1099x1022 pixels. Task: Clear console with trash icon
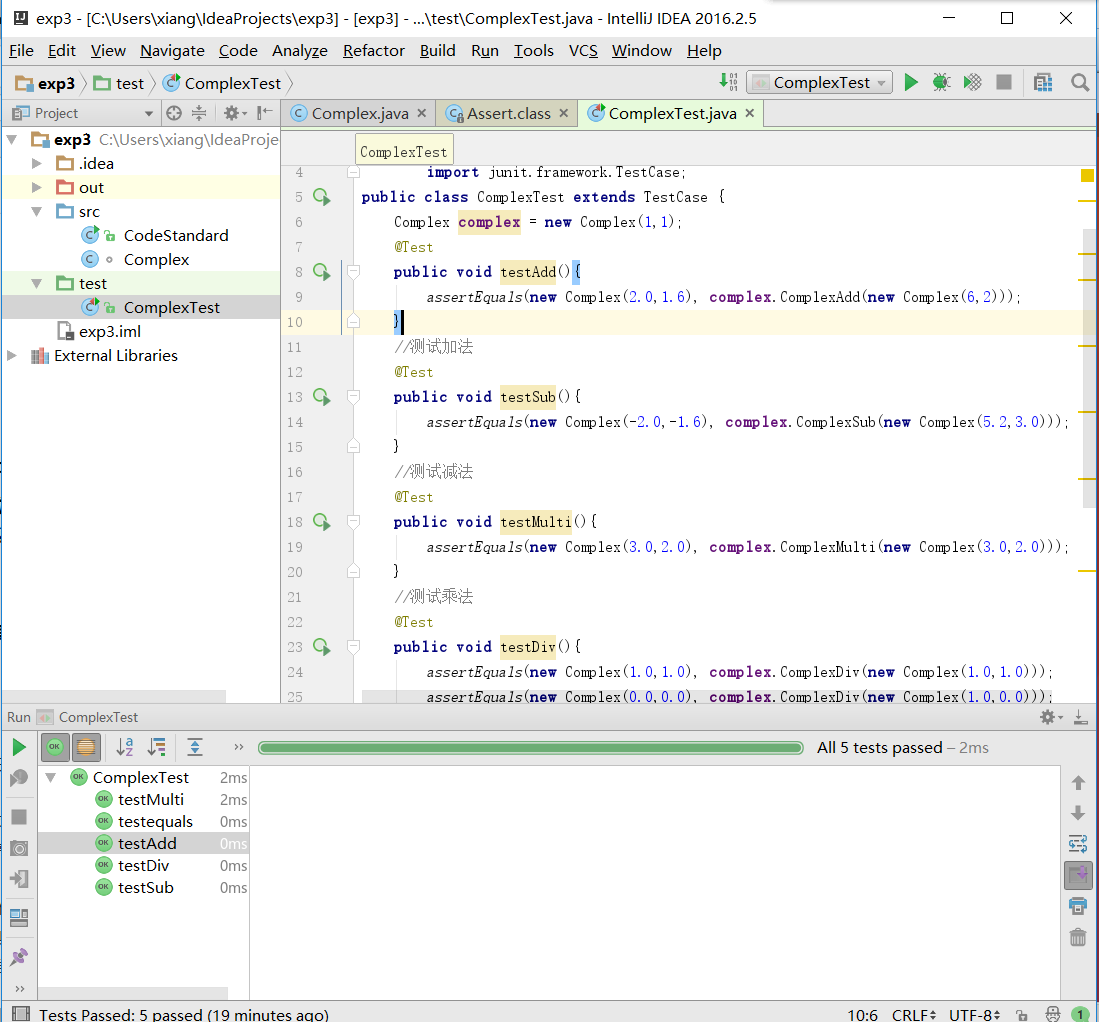1078,936
